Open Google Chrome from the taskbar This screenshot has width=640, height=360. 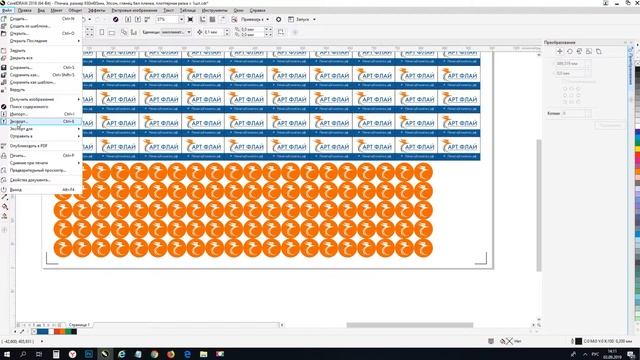[154, 354]
